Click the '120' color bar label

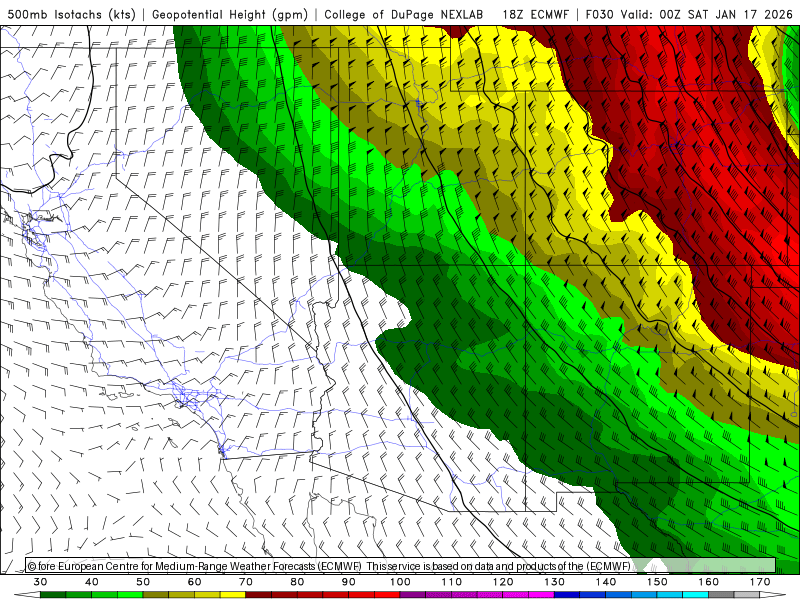pos(503,582)
